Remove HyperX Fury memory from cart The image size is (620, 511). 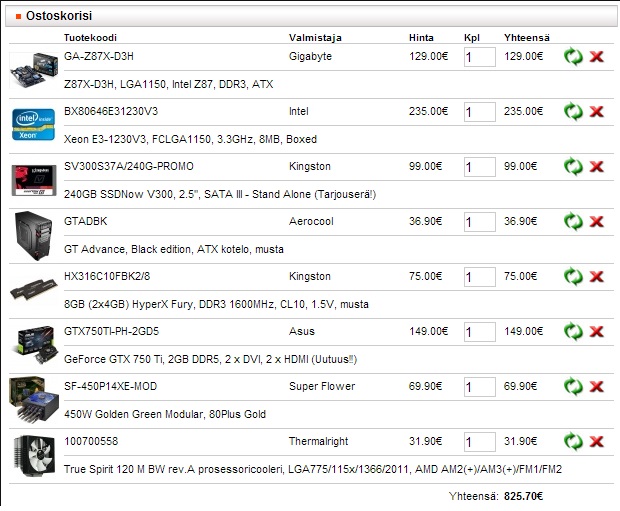tap(596, 276)
